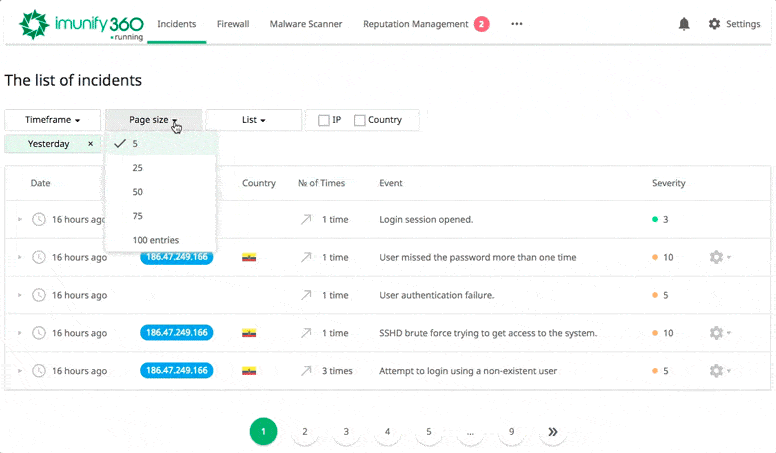Open Reputation Management tab with badge
Screen dimensions: 776x453
[x=416, y=24]
